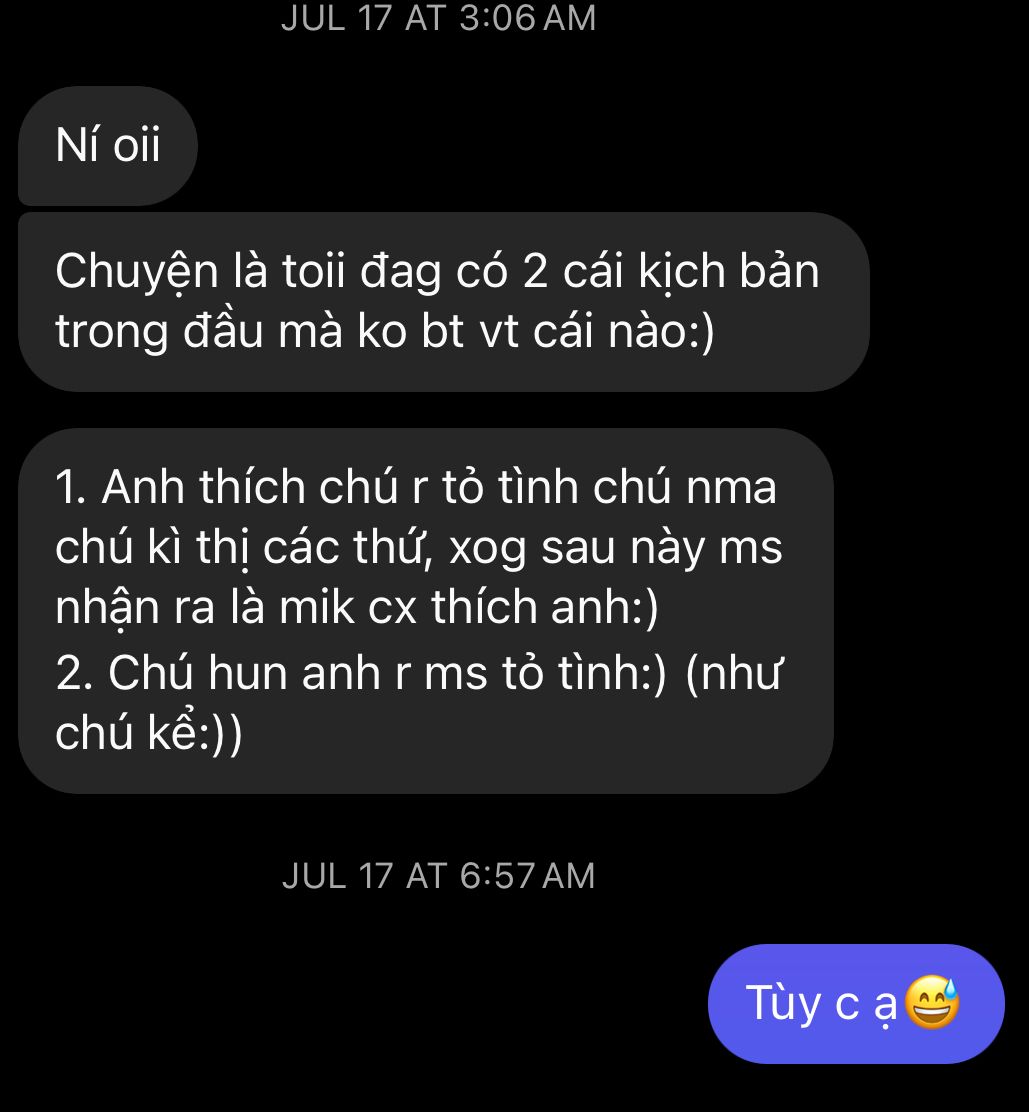Click the word 'Chuyện' starting the second message
Screen dimensions: 1029x1112
tap(137, 273)
